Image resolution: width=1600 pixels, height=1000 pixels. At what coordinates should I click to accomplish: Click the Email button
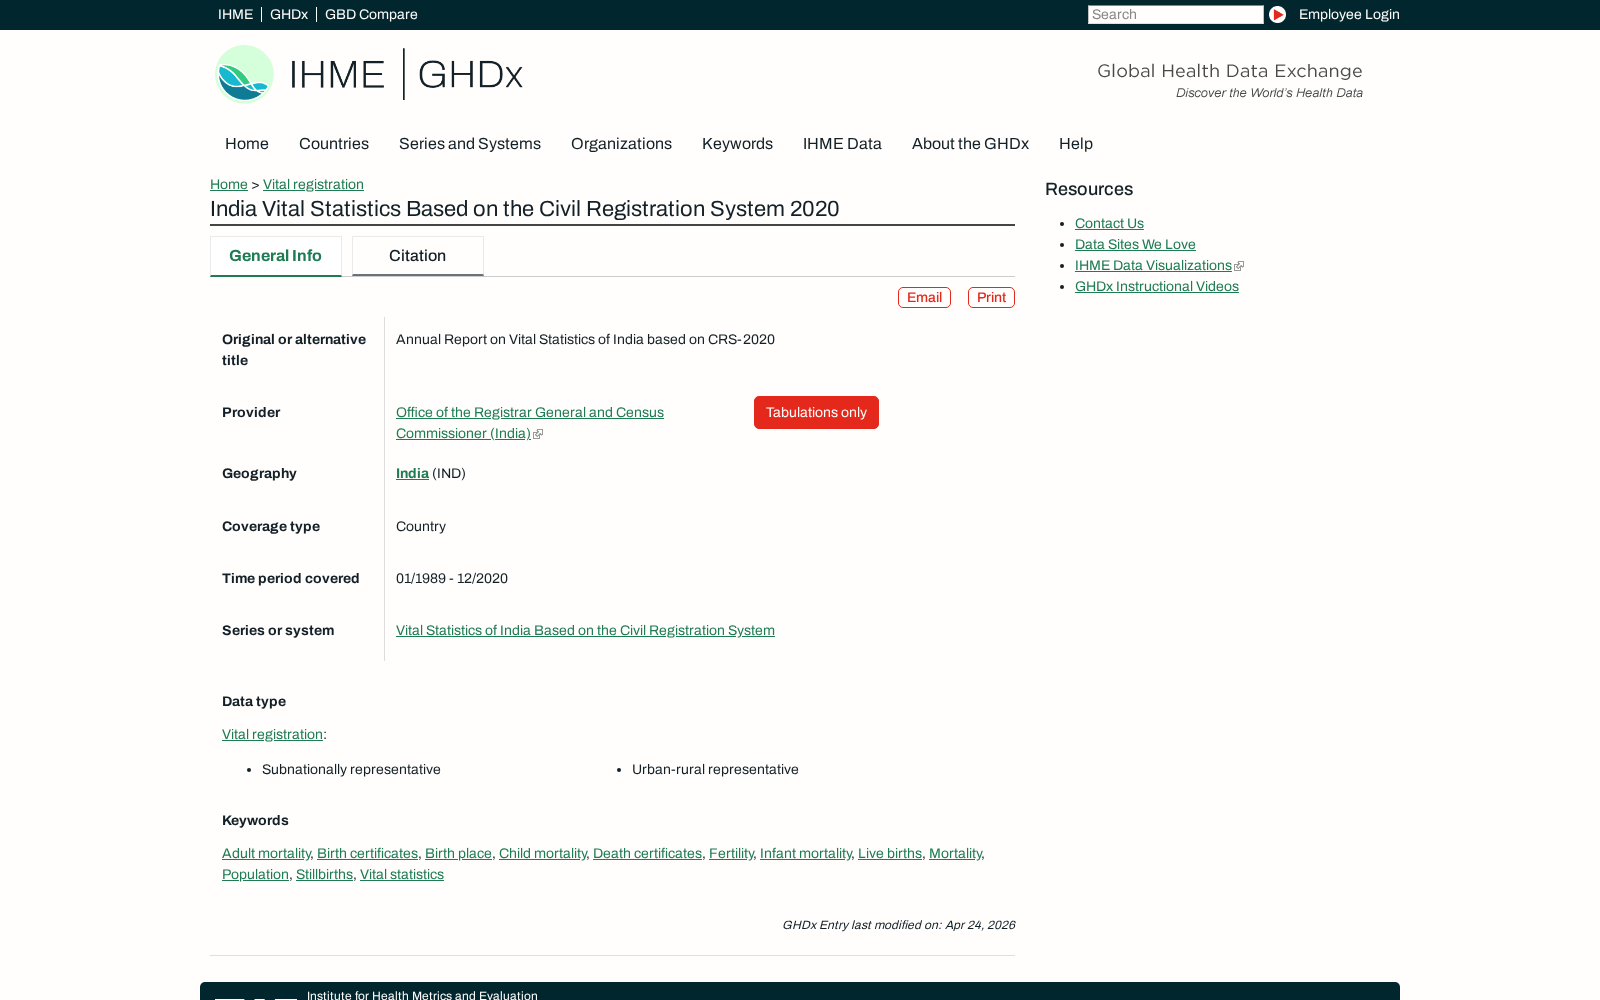(924, 297)
